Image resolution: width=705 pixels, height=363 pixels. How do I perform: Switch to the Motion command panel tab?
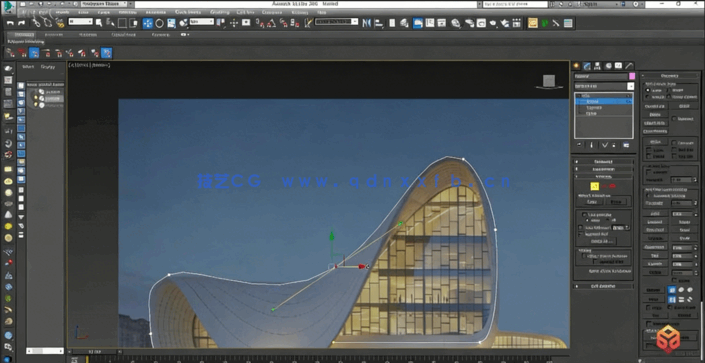(608, 66)
